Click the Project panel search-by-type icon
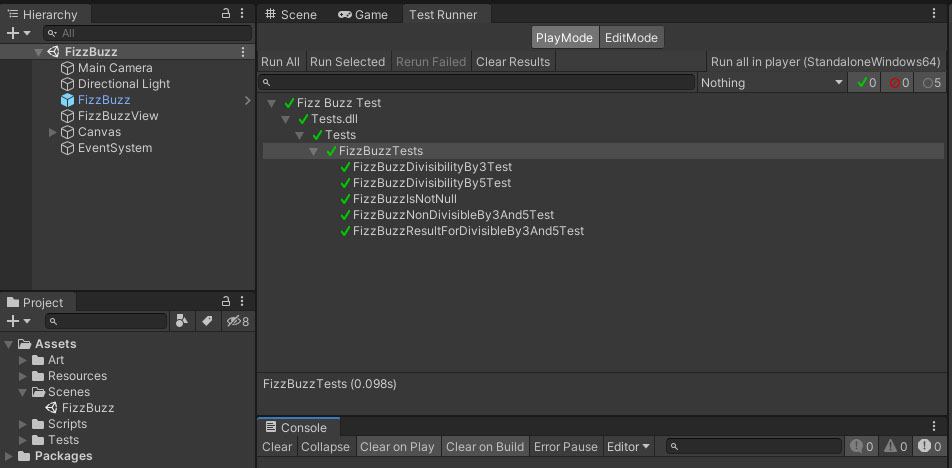The image size is (952, 468). point(182,321)
